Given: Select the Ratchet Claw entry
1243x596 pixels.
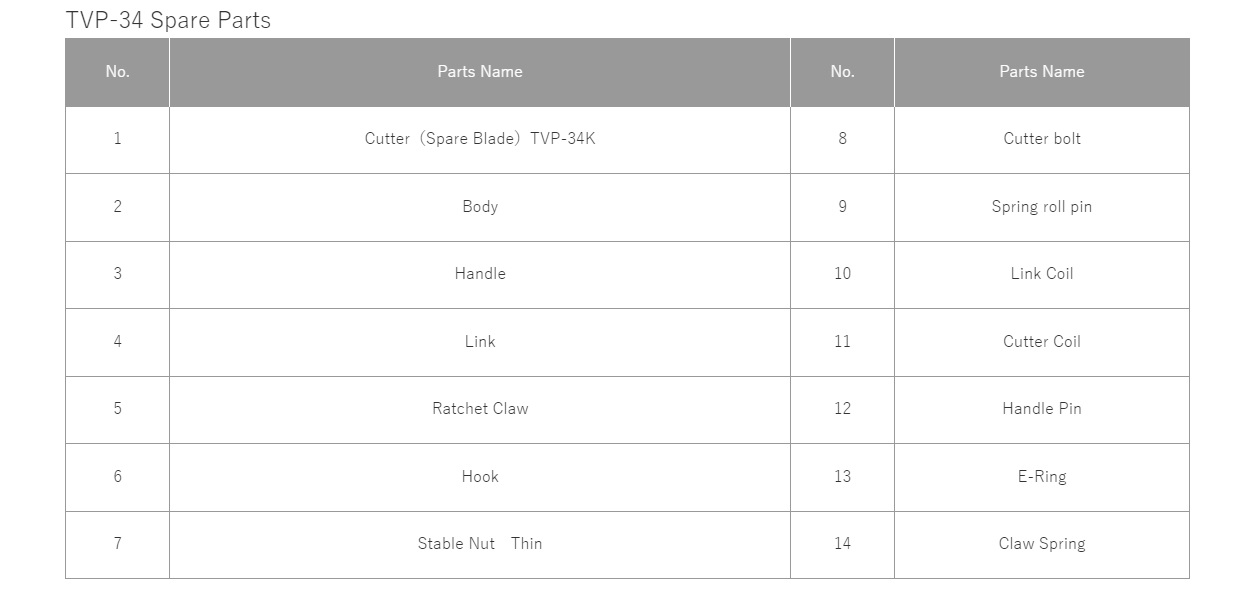Looking at the screenshot, I should click(x=480, y=409).
